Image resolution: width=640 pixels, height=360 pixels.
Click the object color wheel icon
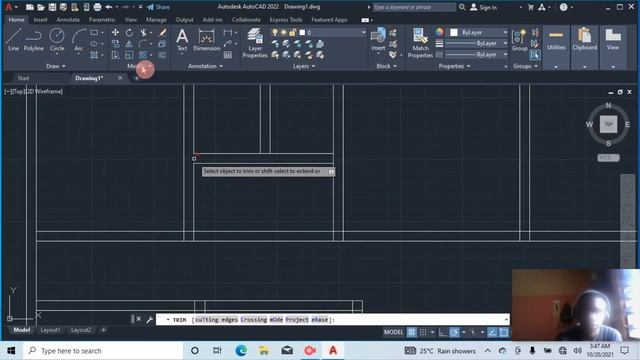439,32
